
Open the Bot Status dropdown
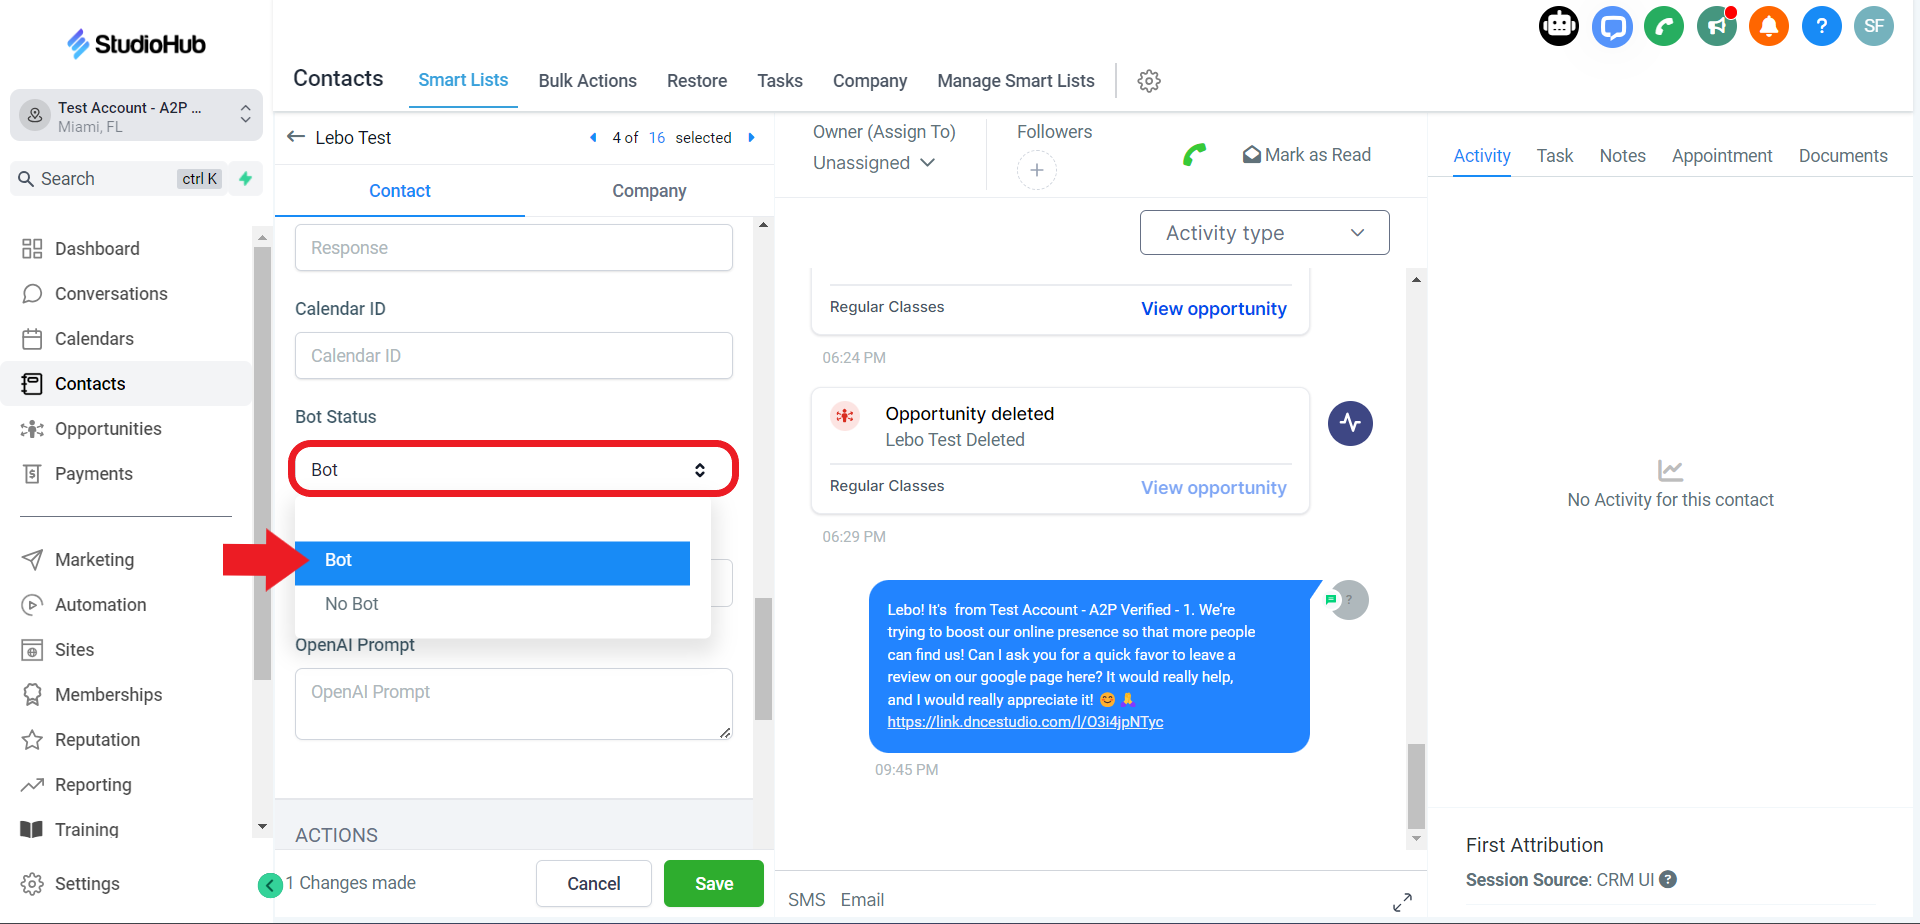(x=513, y=469)
